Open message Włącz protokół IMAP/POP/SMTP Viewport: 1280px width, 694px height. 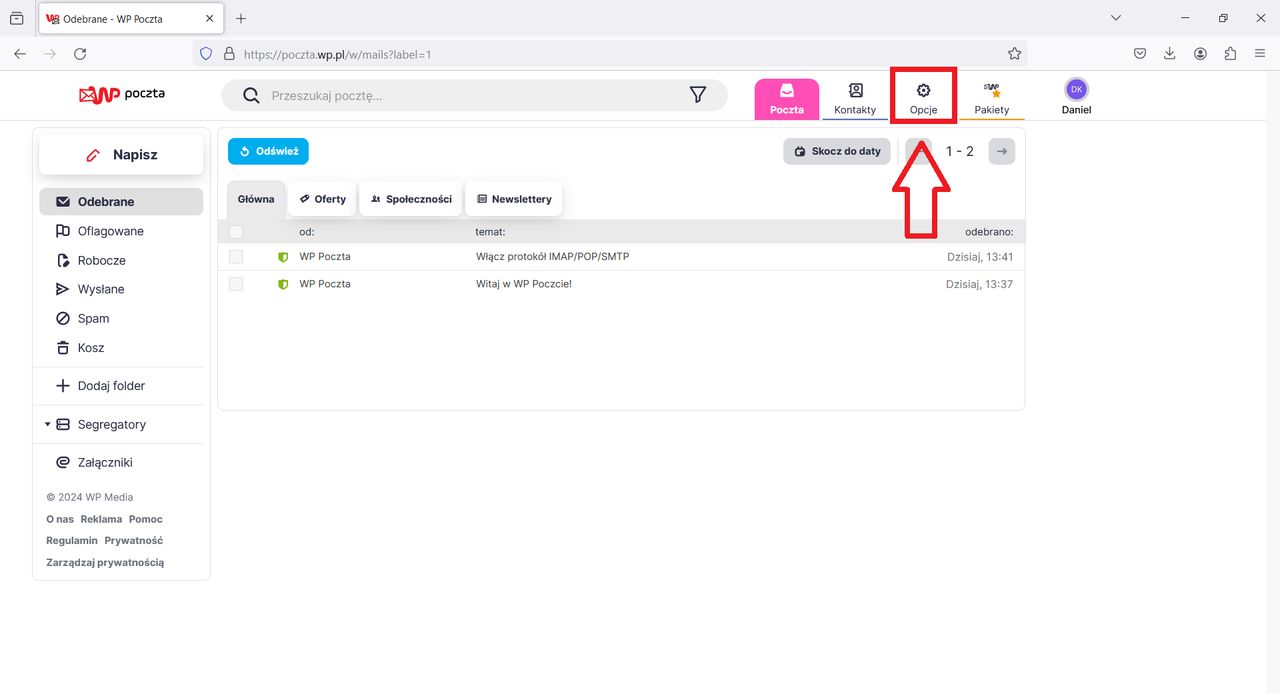(553, 257)
